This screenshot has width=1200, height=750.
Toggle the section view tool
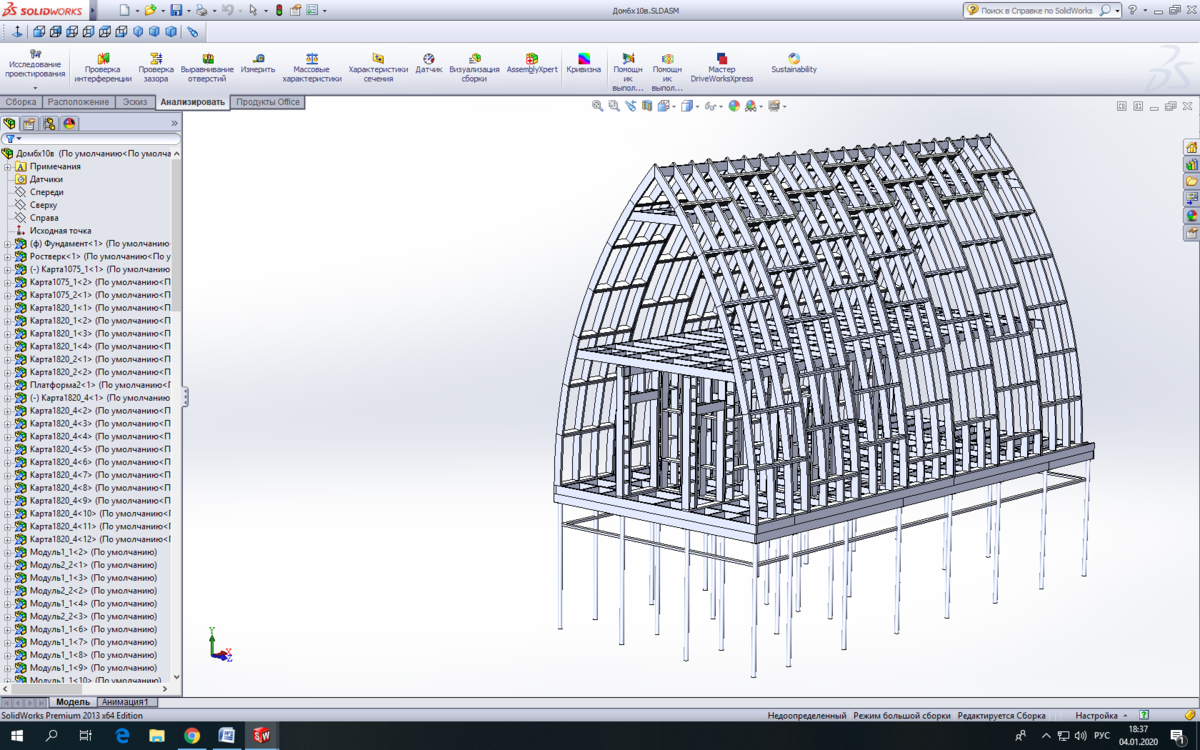pos(645,105)
